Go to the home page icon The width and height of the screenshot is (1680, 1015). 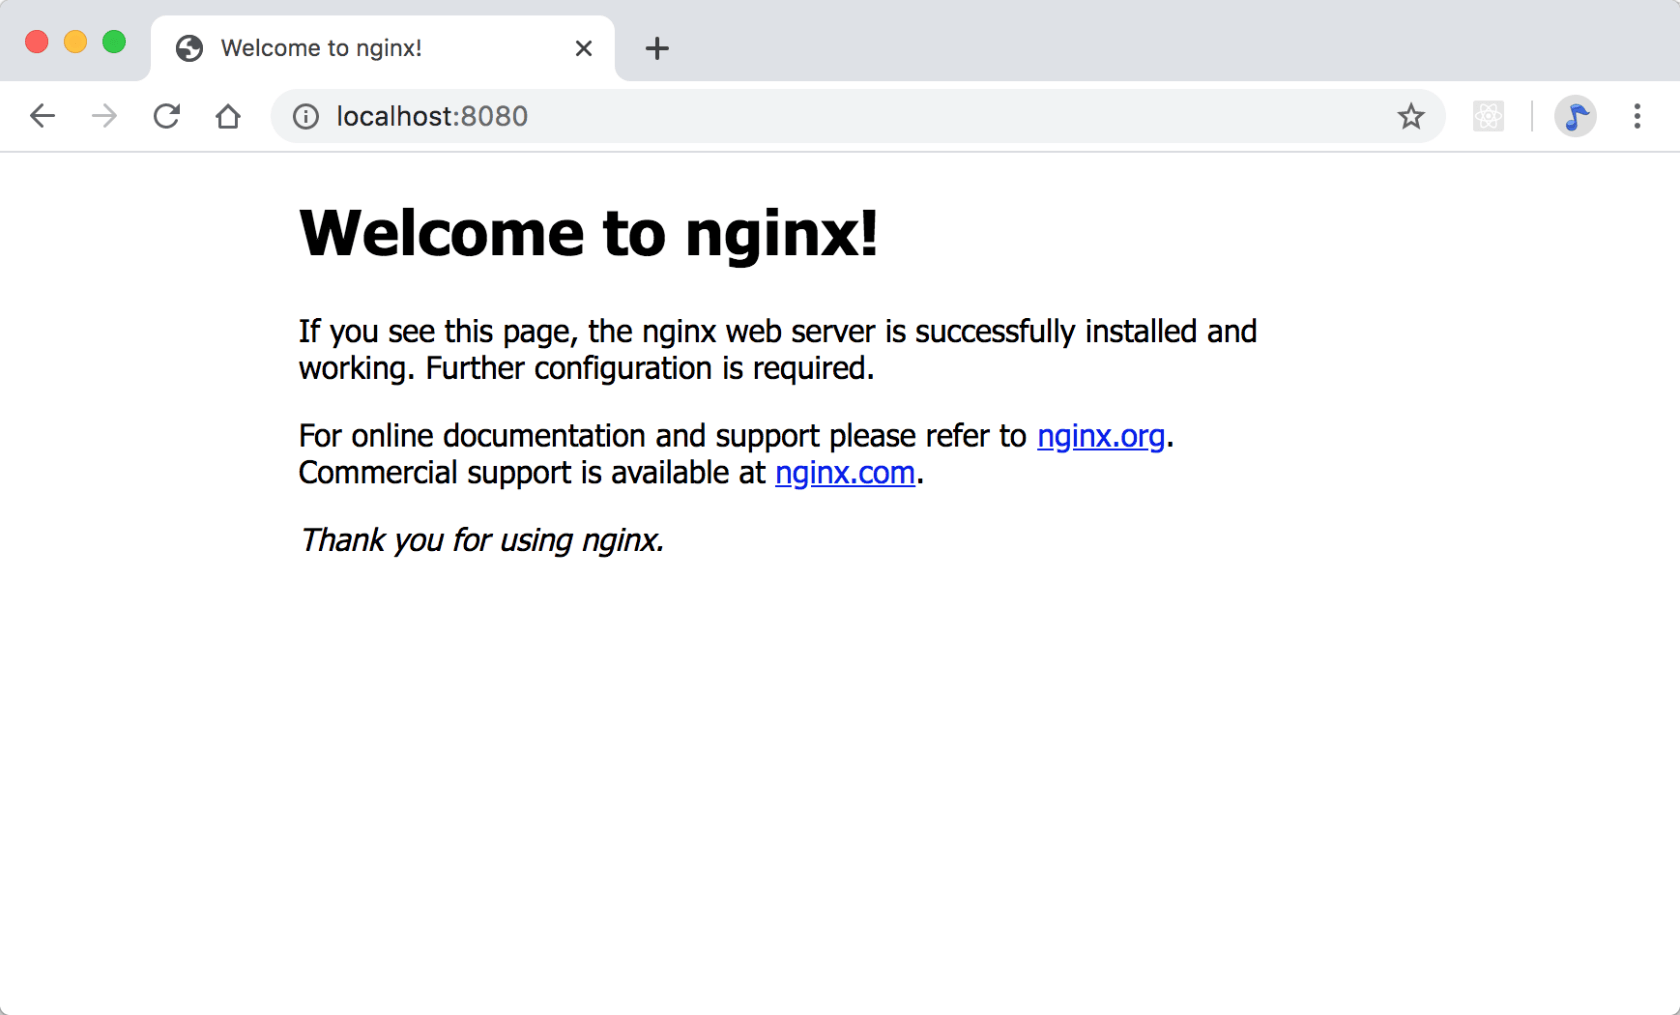tap(228, 116)
